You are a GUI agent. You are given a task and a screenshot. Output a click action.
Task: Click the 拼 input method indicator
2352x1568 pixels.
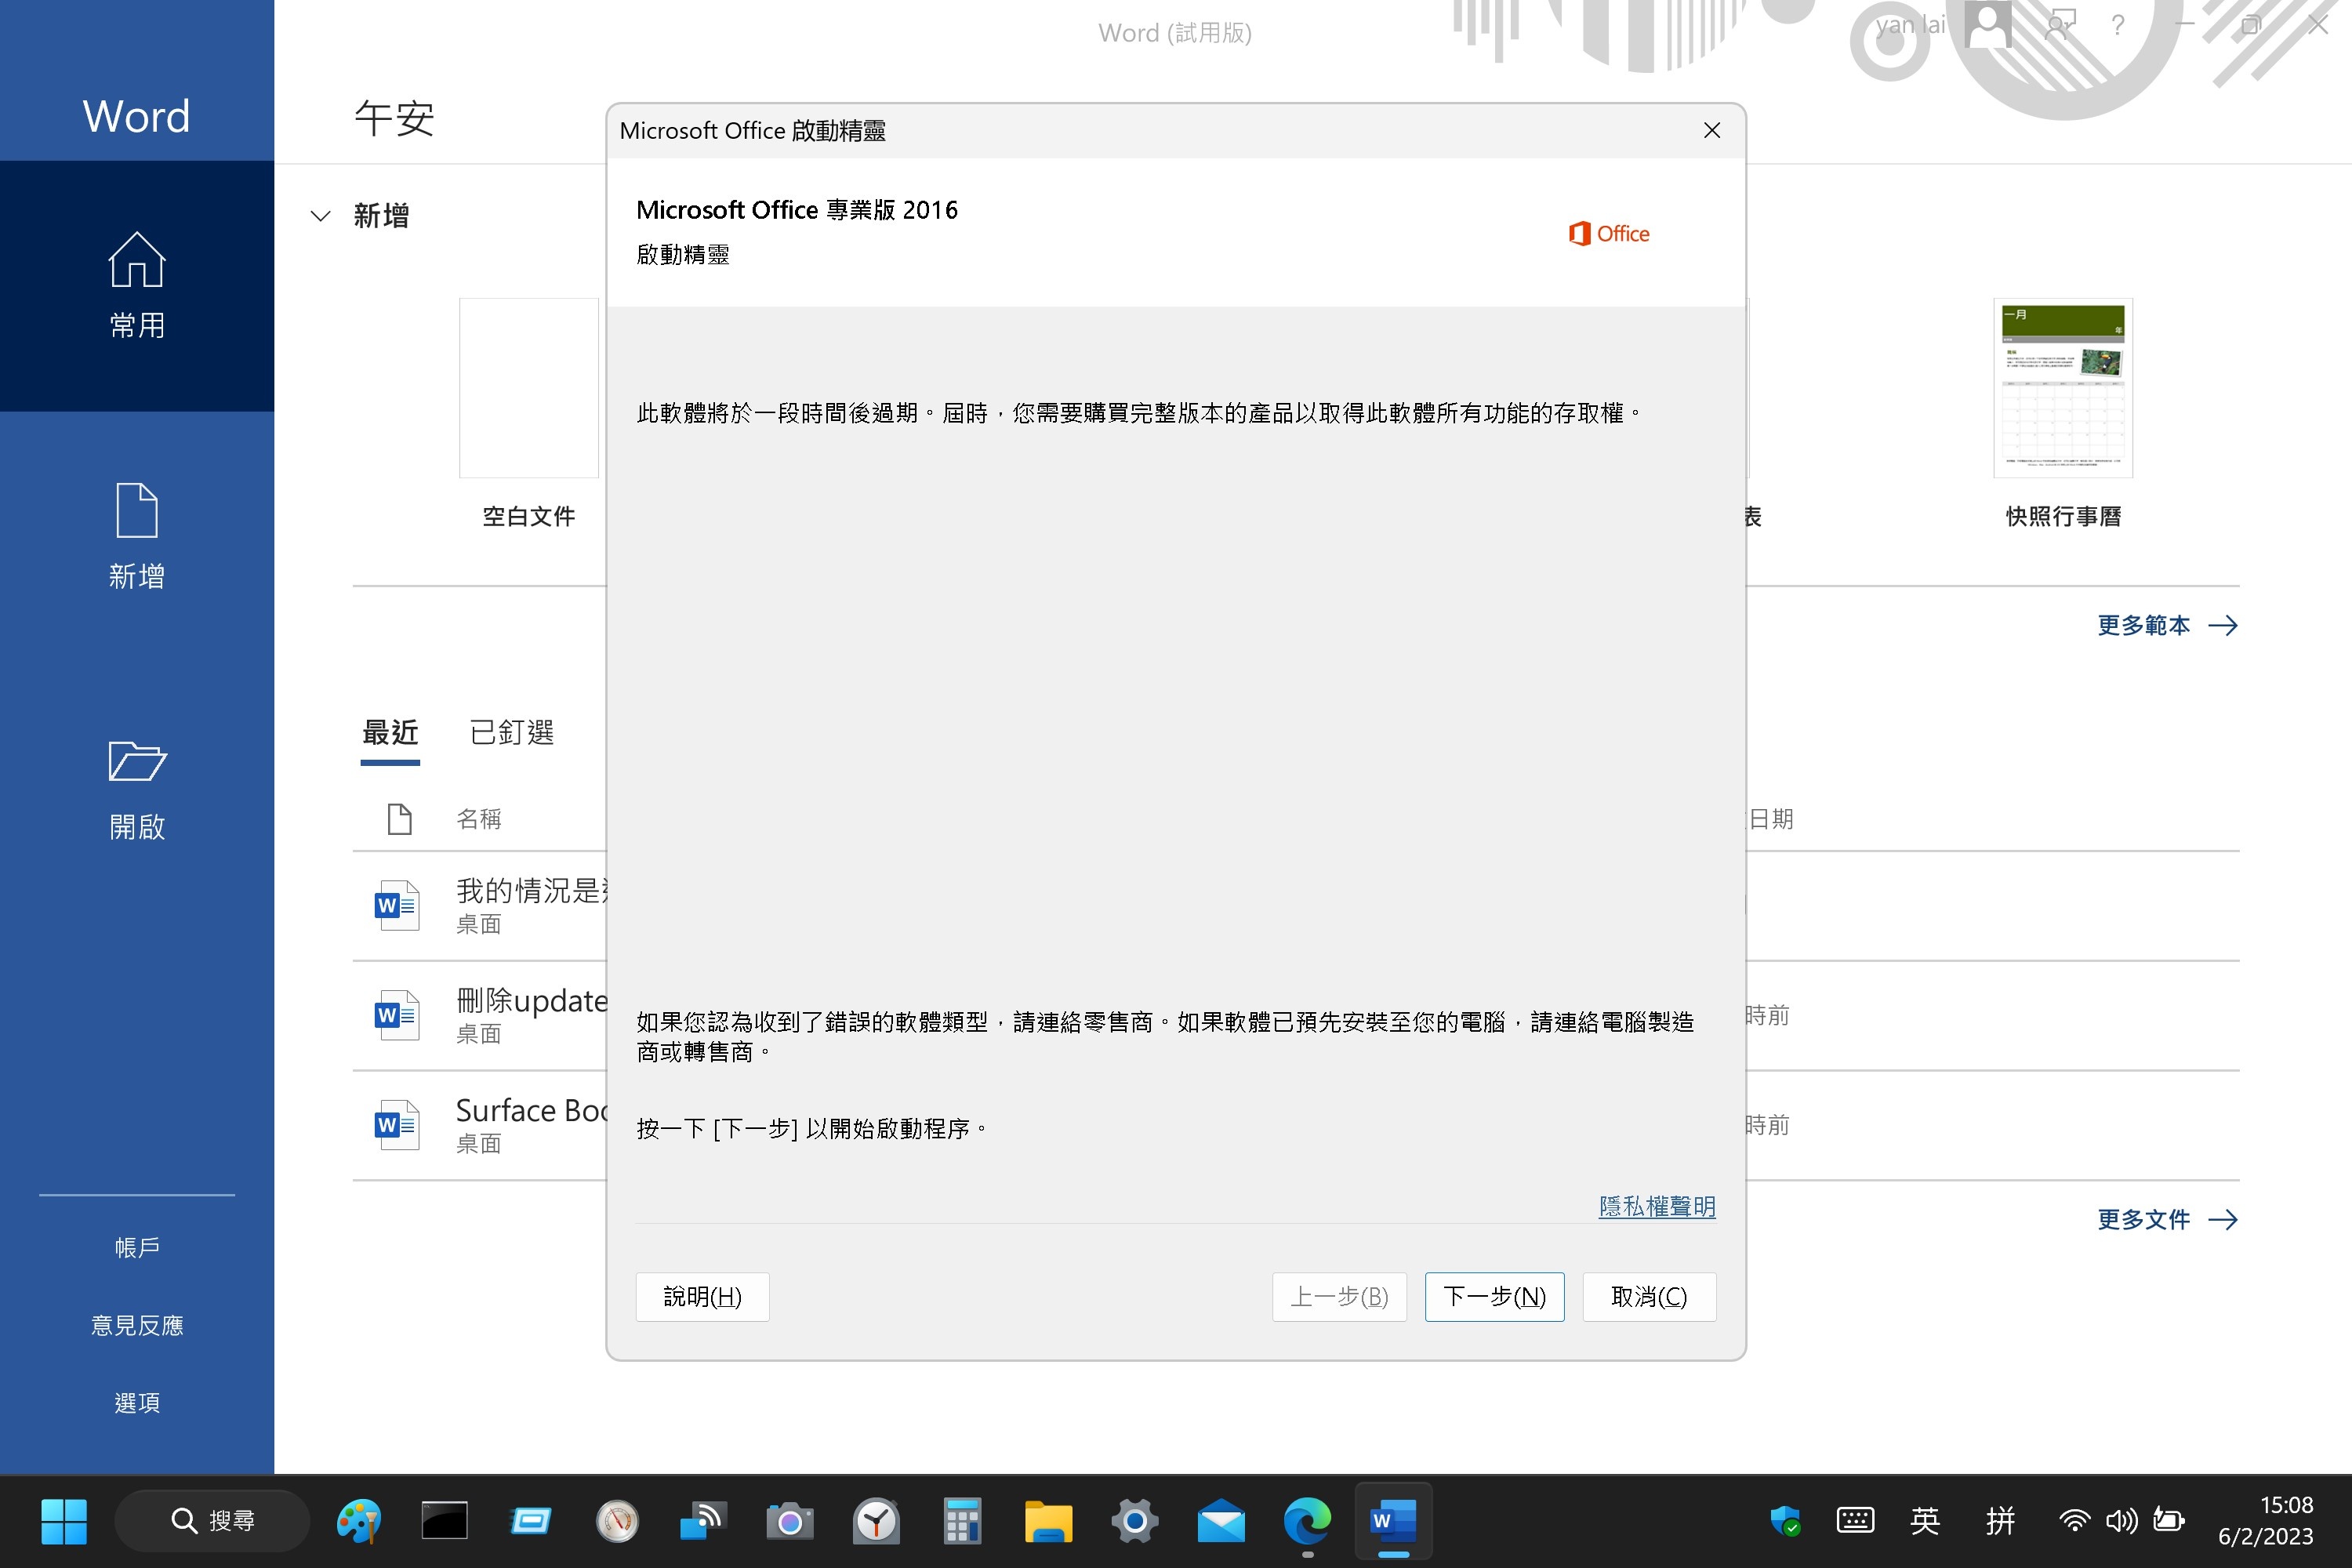click(x=2000, y=1521)
